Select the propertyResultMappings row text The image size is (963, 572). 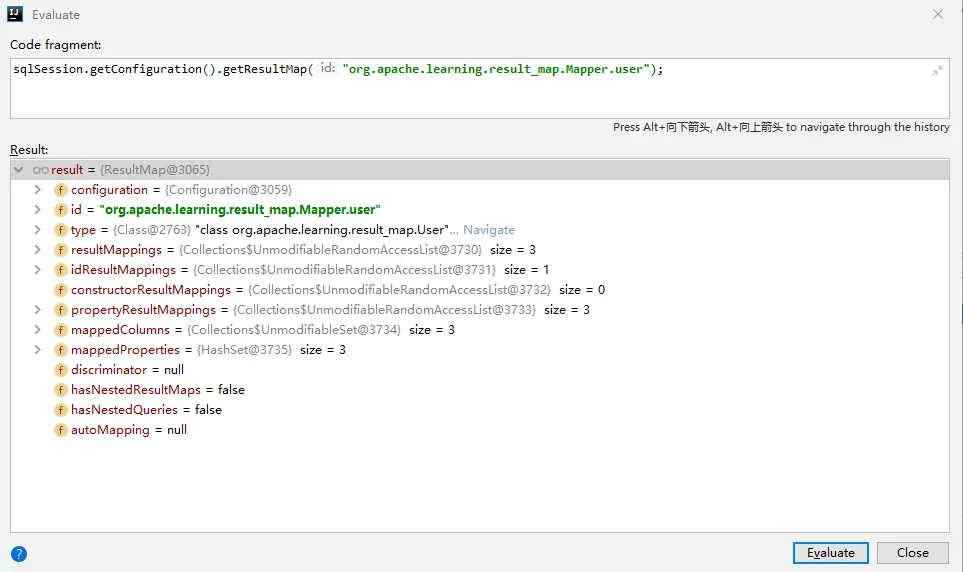(x=330, y=310)
